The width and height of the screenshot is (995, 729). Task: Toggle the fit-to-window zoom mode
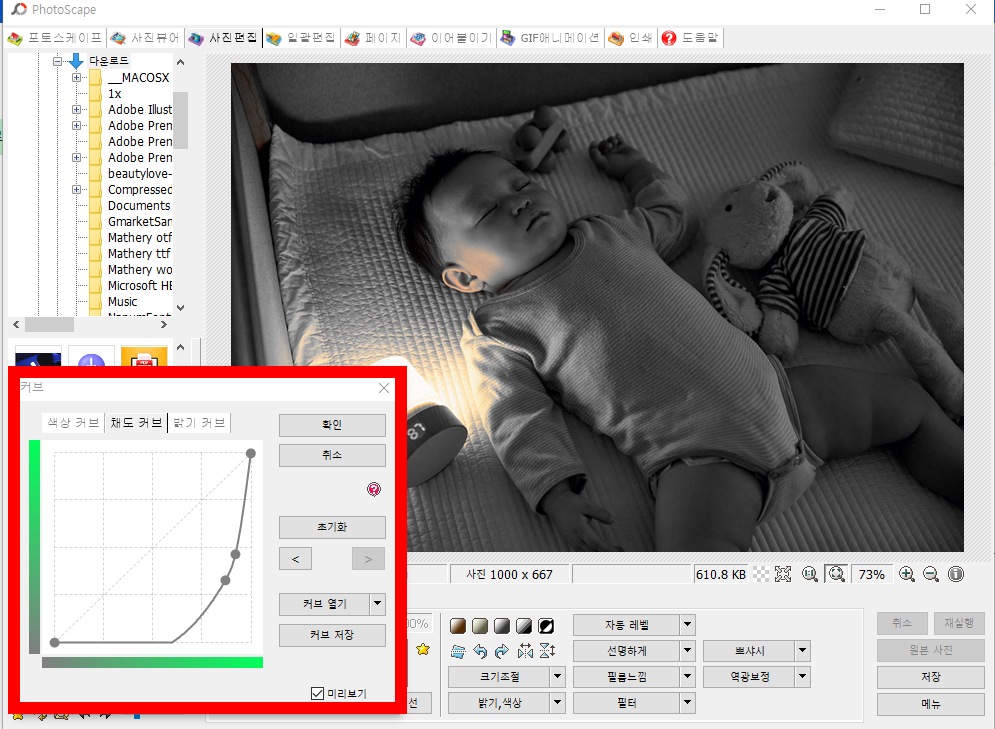(x=836, y=574)
